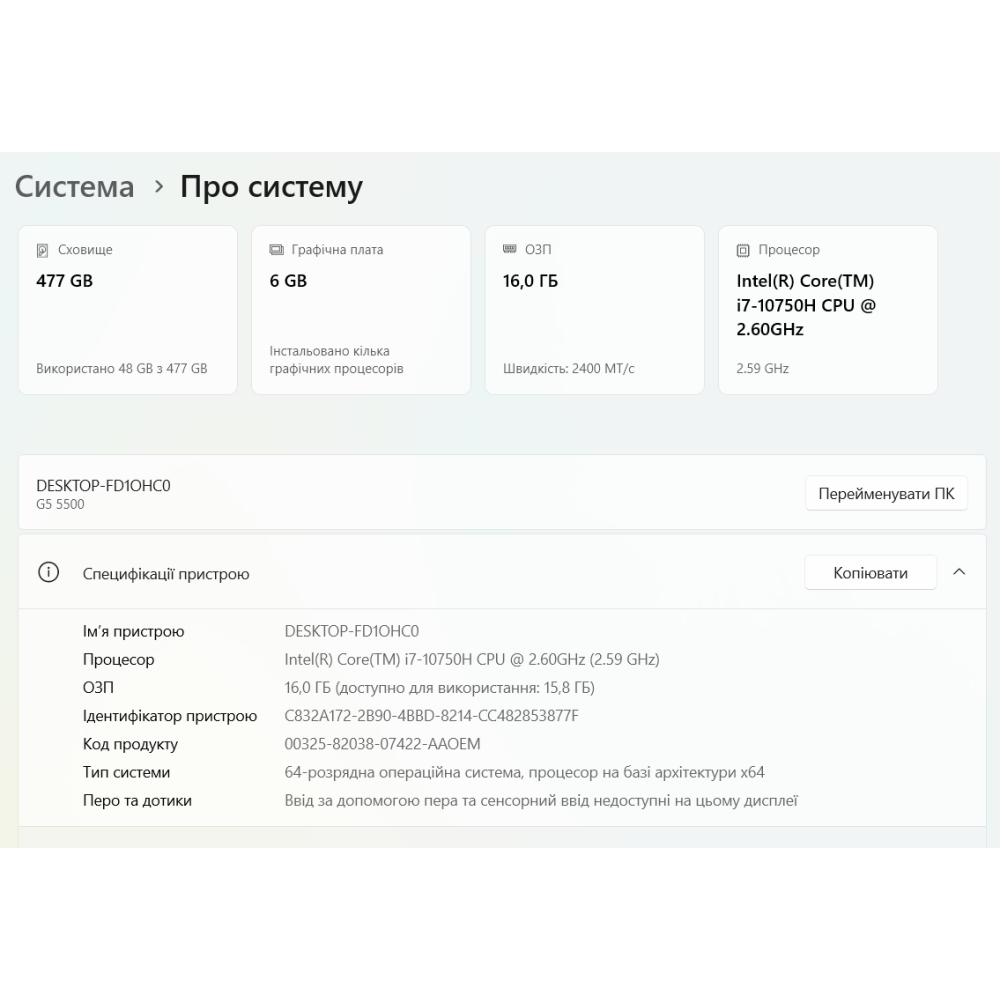This screenshot has width=1000, height=1000.
Task: Click the Тип системи value text
Action: coord(524,772)
